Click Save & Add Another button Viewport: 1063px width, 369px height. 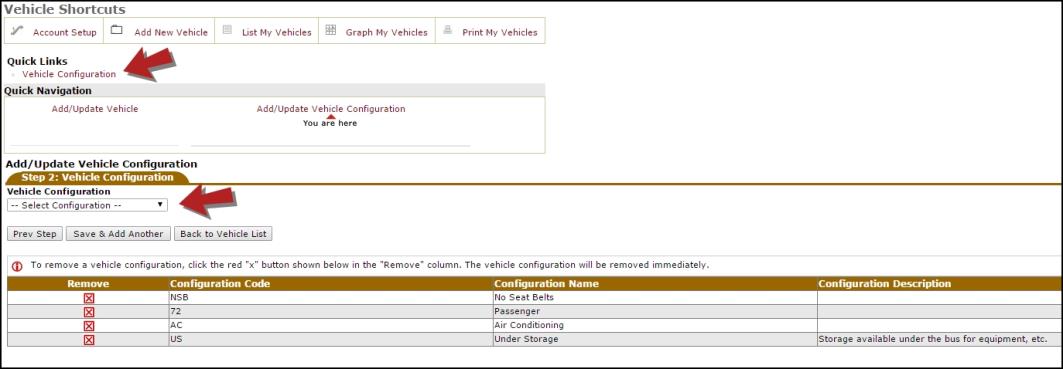point(119,233)
